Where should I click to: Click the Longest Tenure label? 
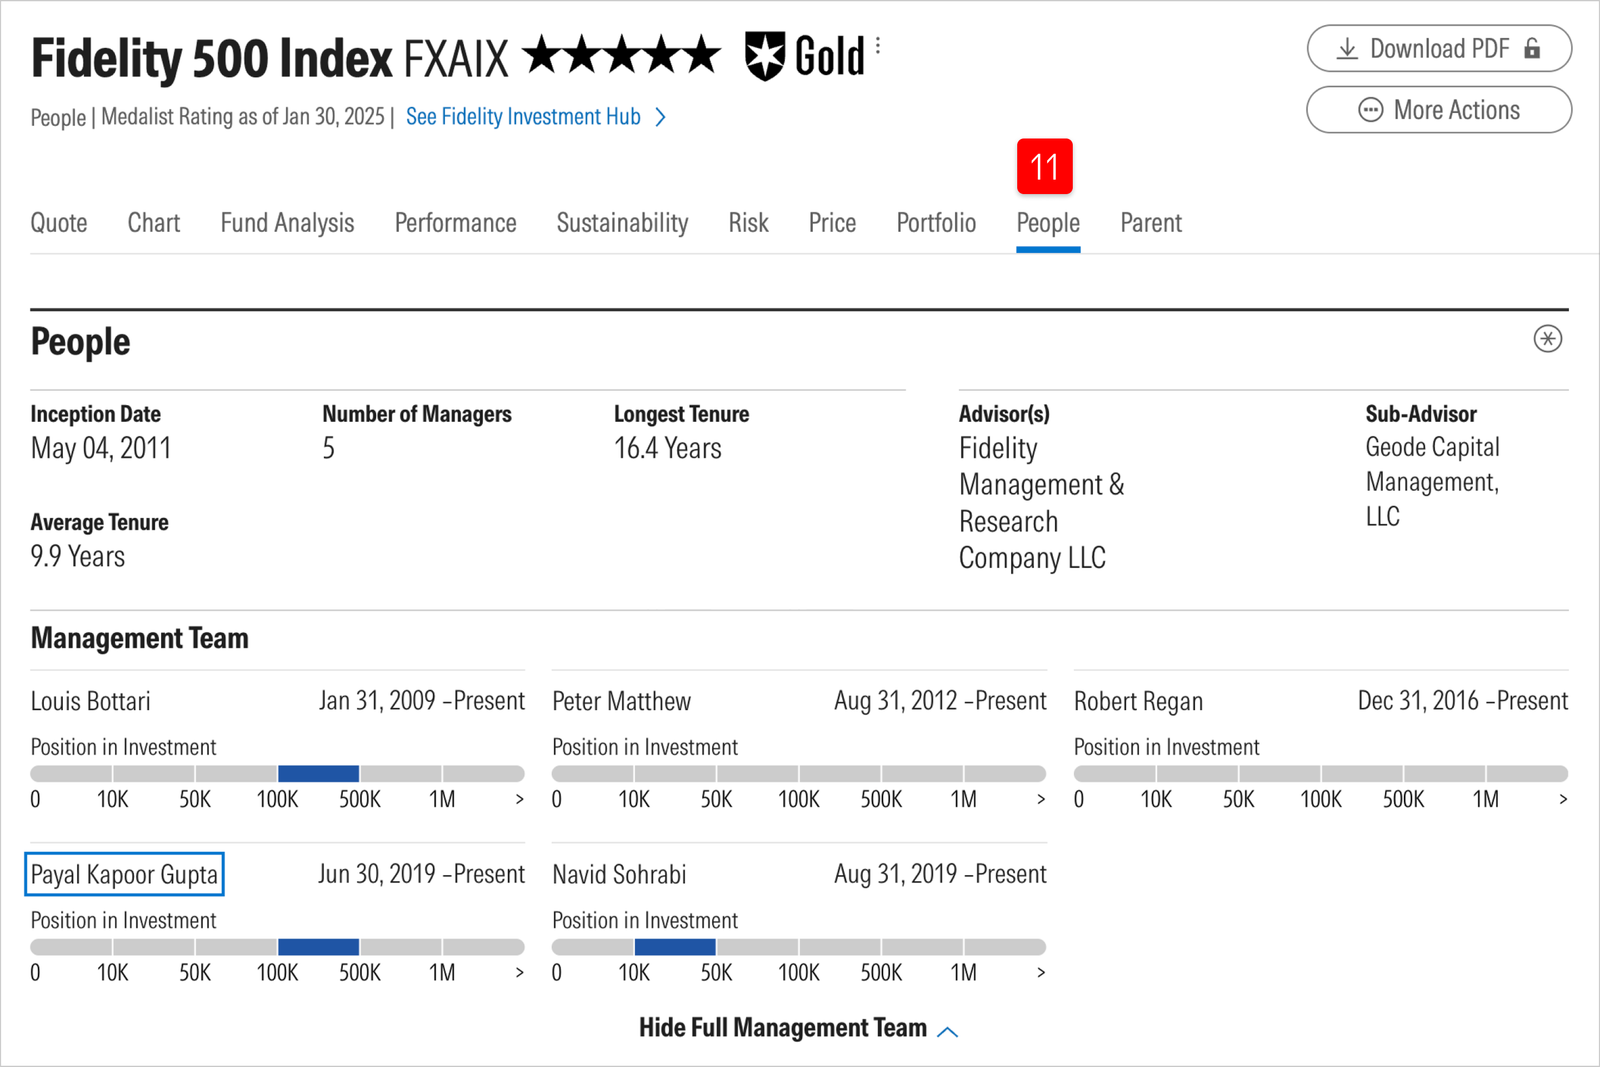682,414
